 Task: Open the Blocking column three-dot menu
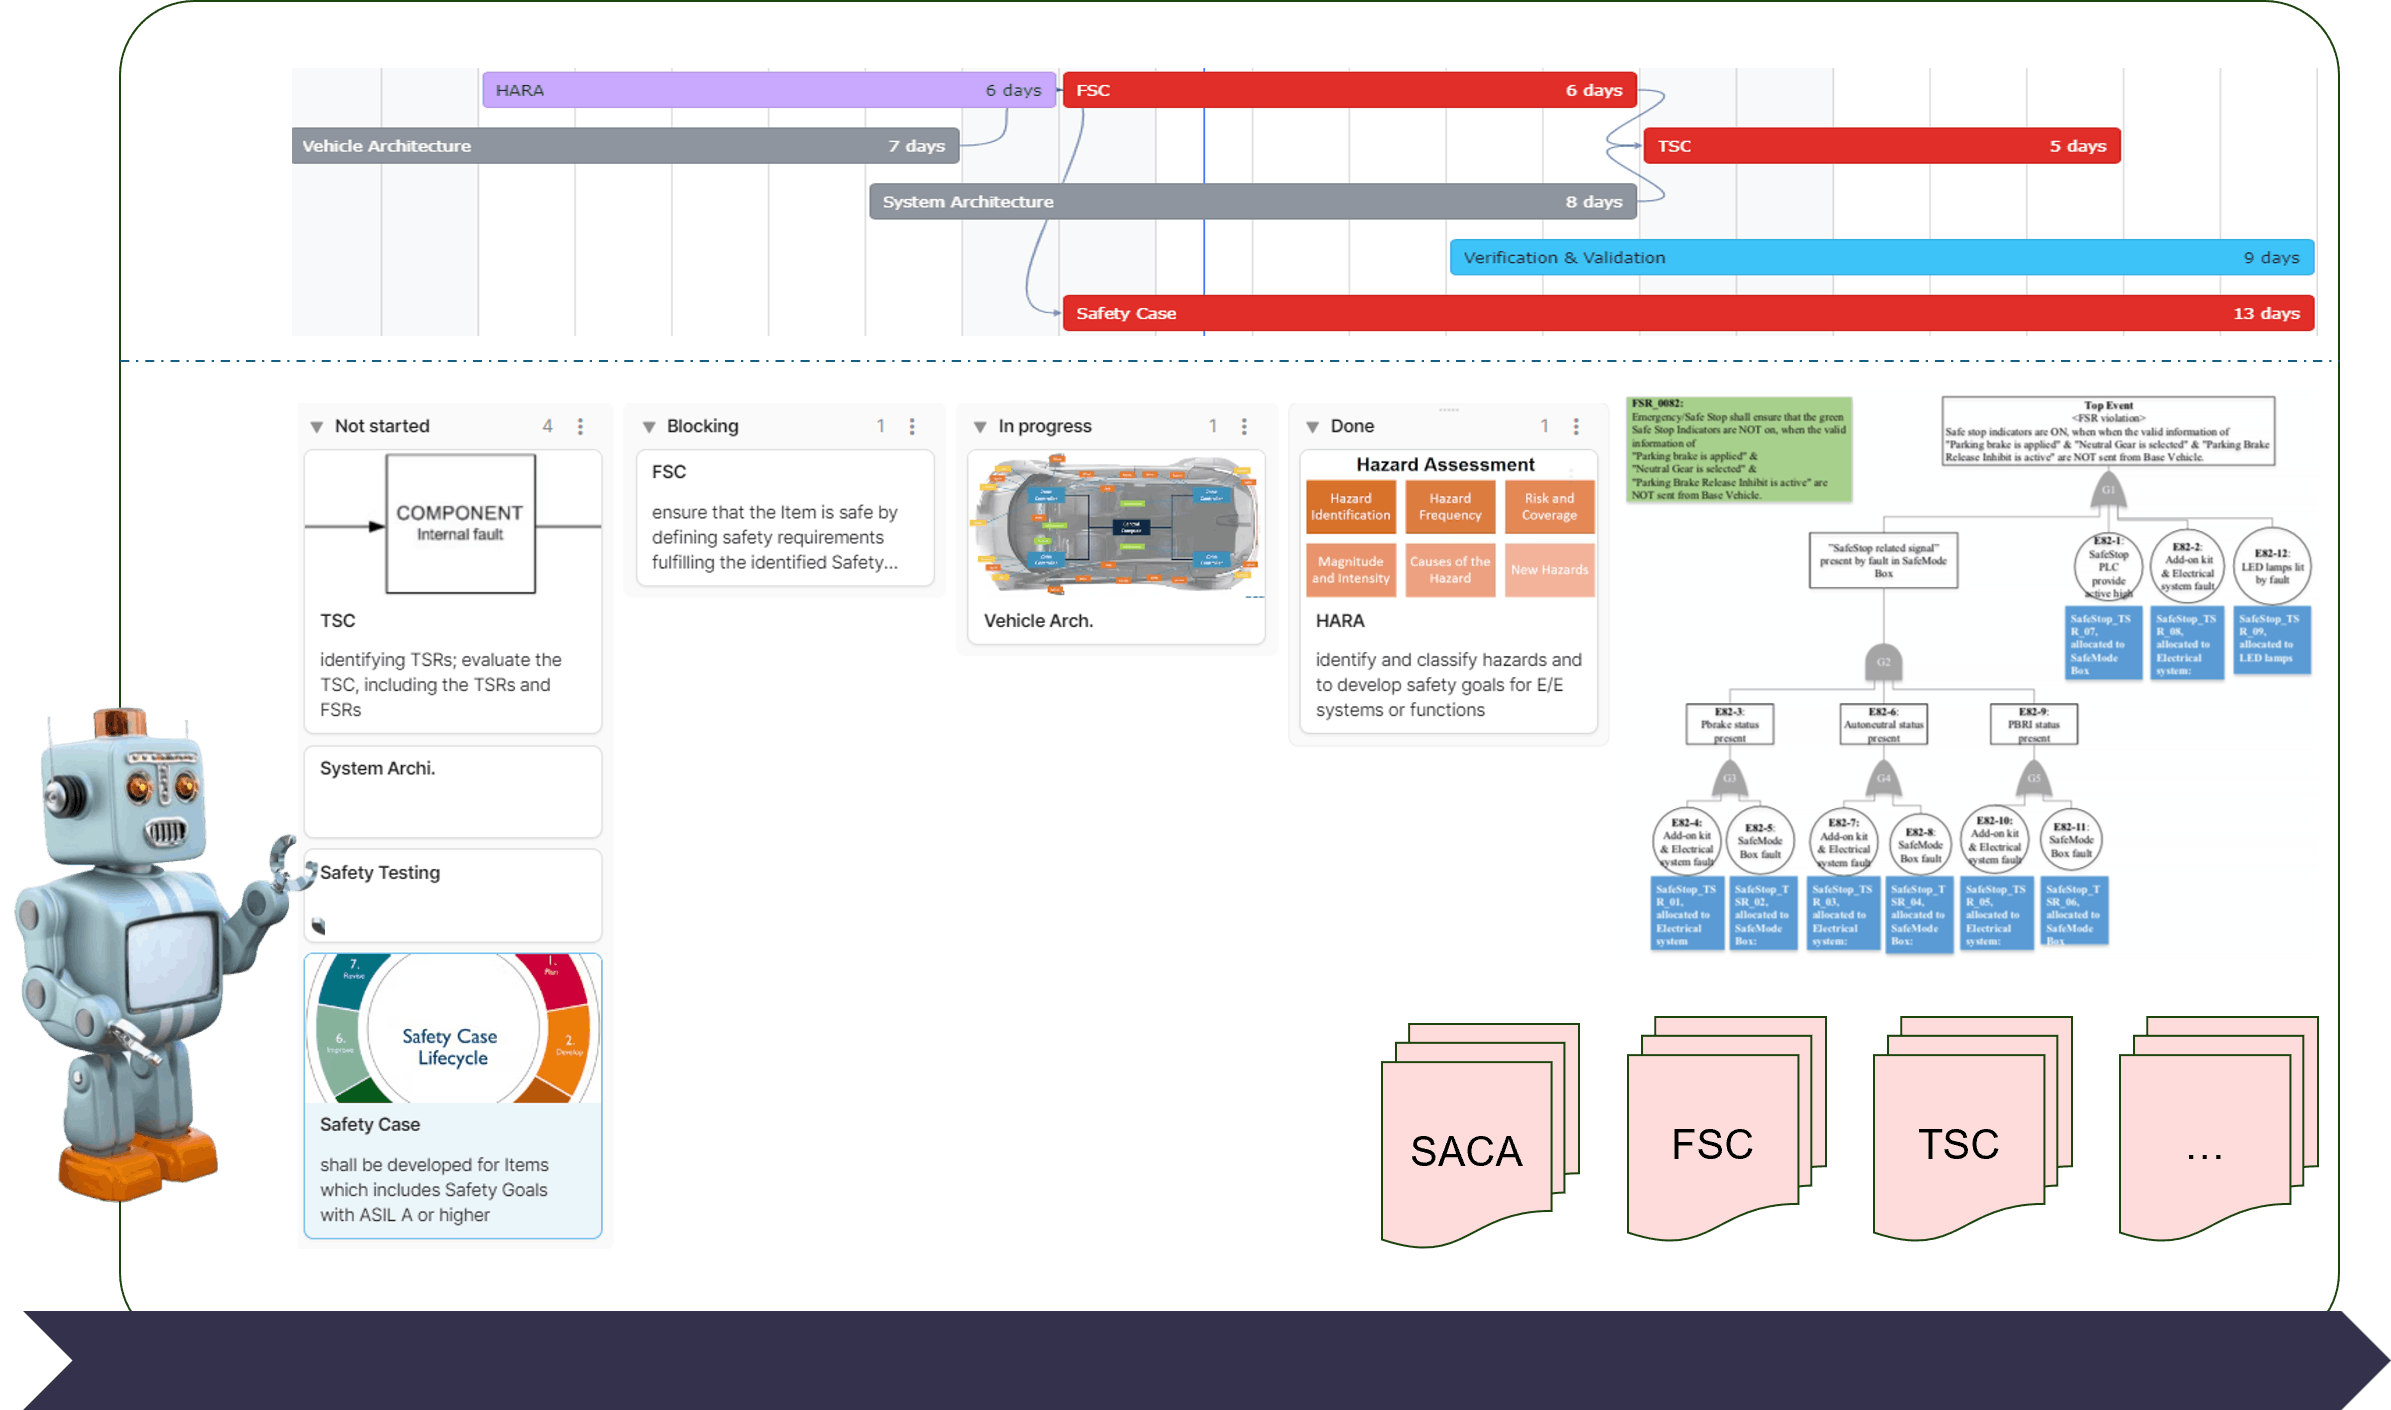pyautogui.click(x=912, y=426)
